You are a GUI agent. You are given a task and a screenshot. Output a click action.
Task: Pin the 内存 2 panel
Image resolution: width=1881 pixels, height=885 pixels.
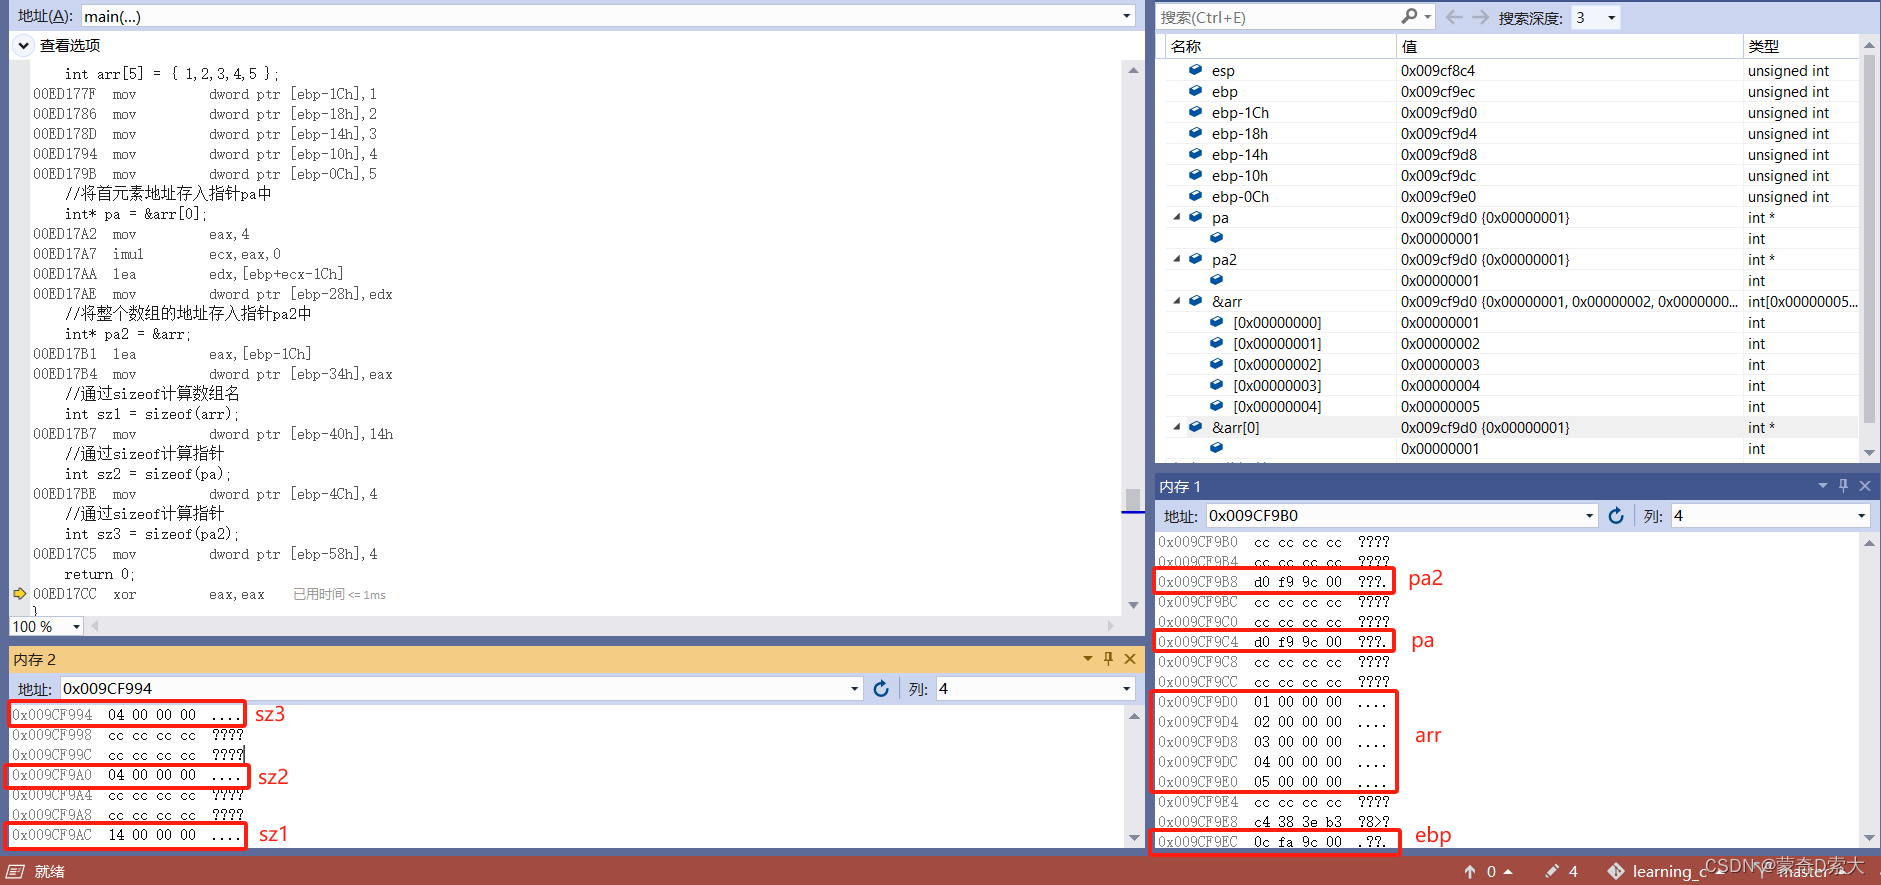click(1108, 659)
